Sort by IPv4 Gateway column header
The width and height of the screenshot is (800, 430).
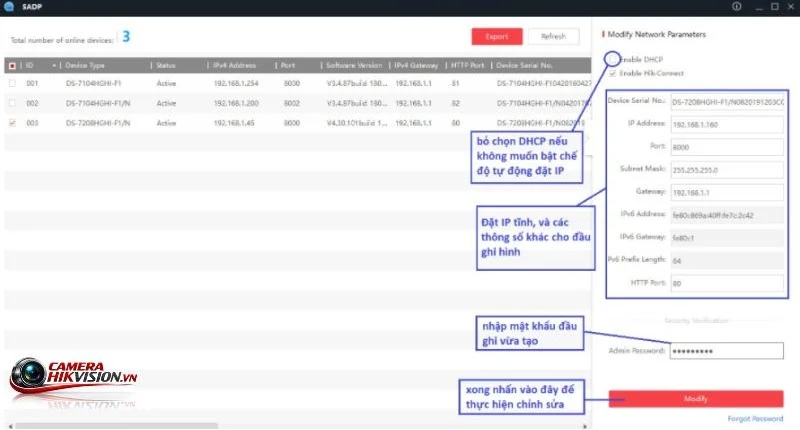(416, 65)
